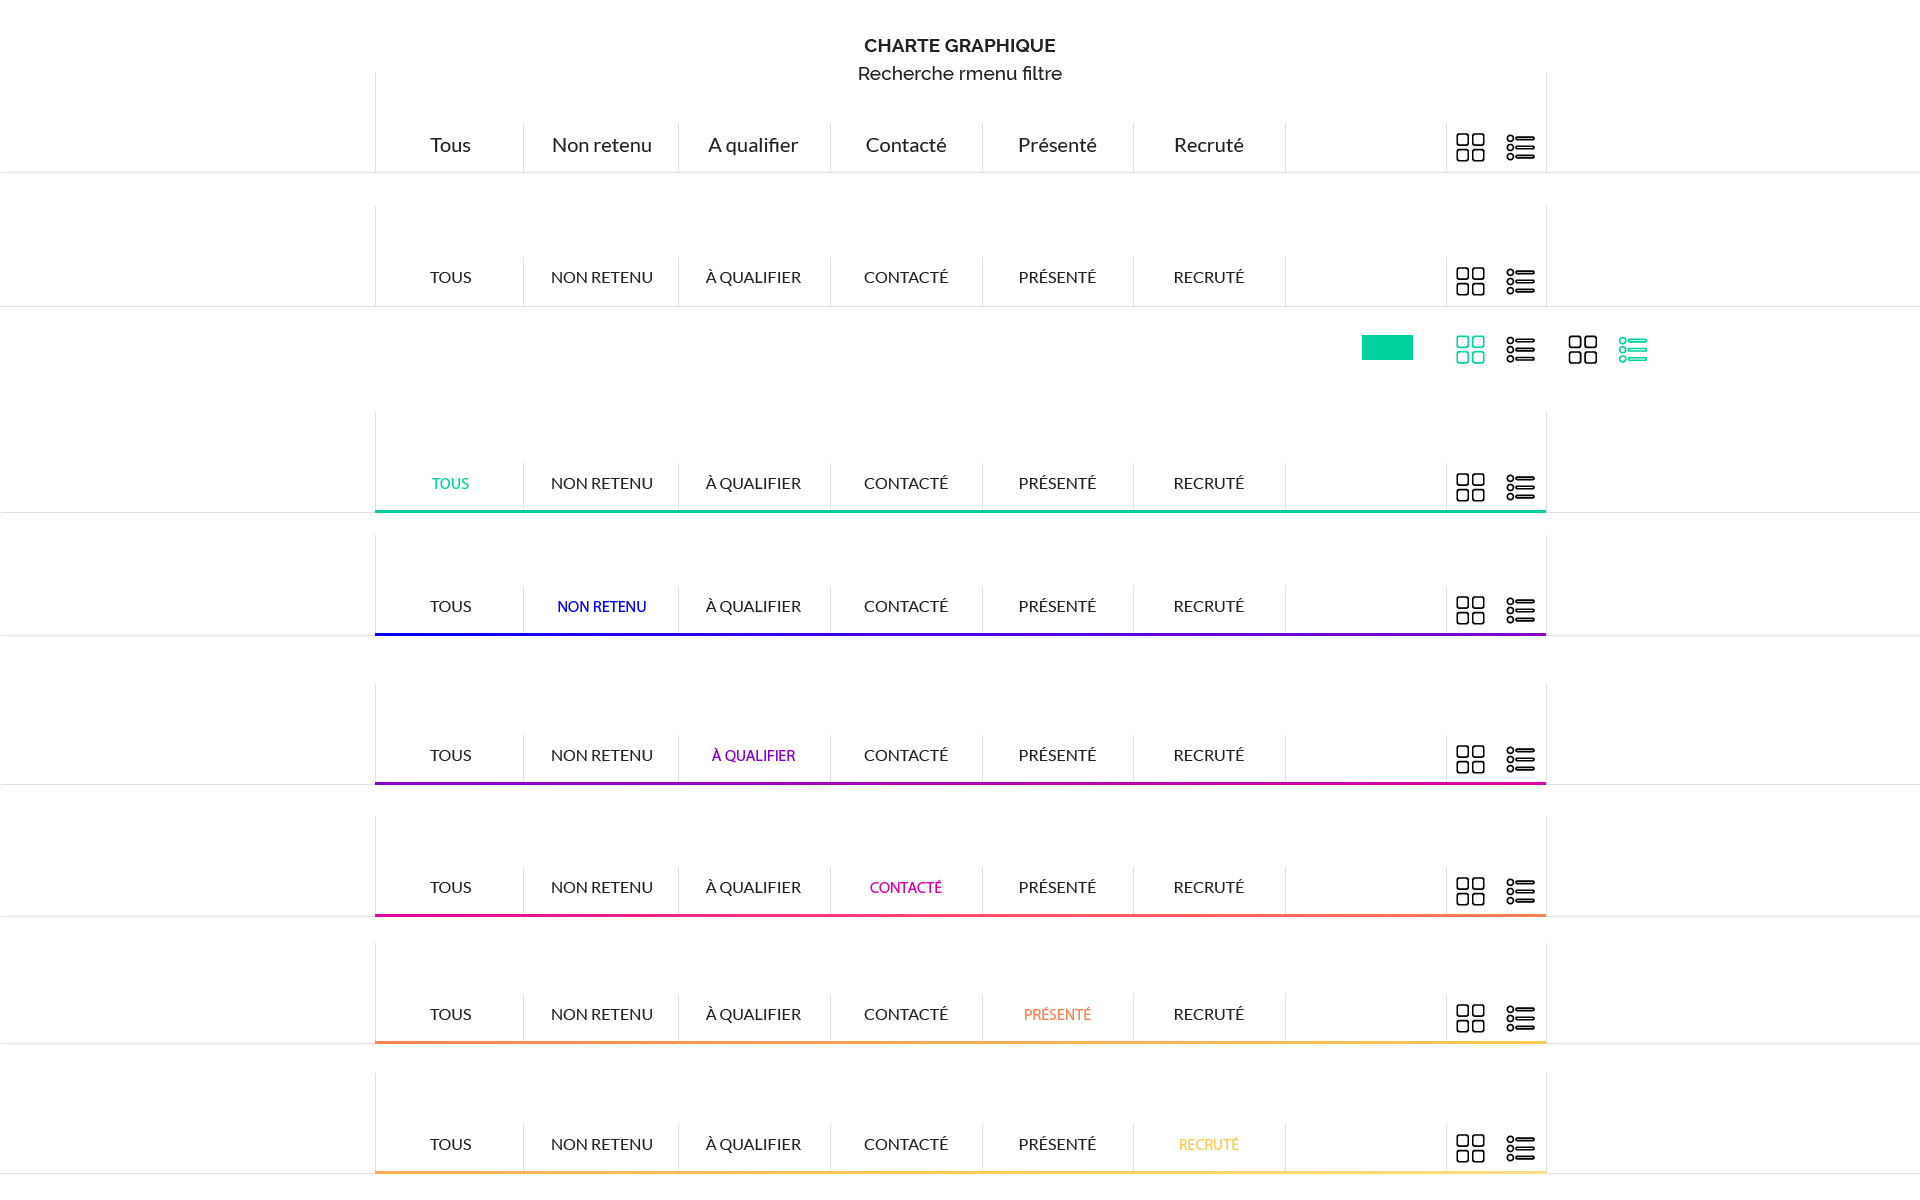Select the yellow RECRUTÉ tab
Screen dimensions: 1920x1200
[1208, 1145]
